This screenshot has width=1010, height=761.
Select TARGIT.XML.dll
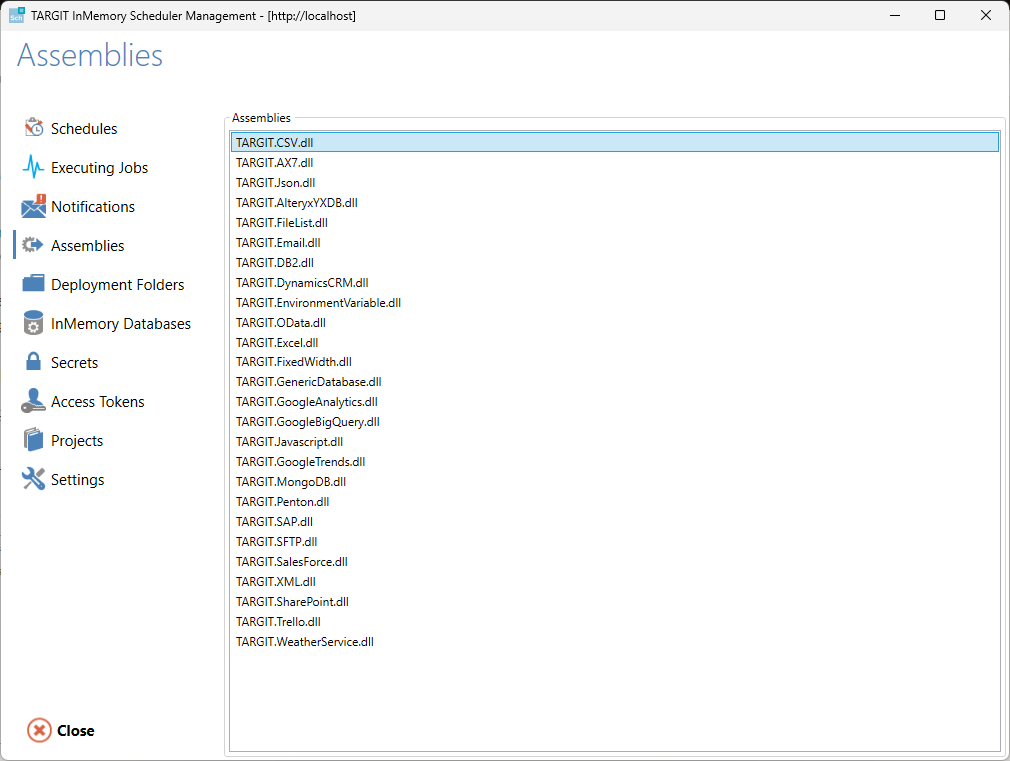coord(615,581)
